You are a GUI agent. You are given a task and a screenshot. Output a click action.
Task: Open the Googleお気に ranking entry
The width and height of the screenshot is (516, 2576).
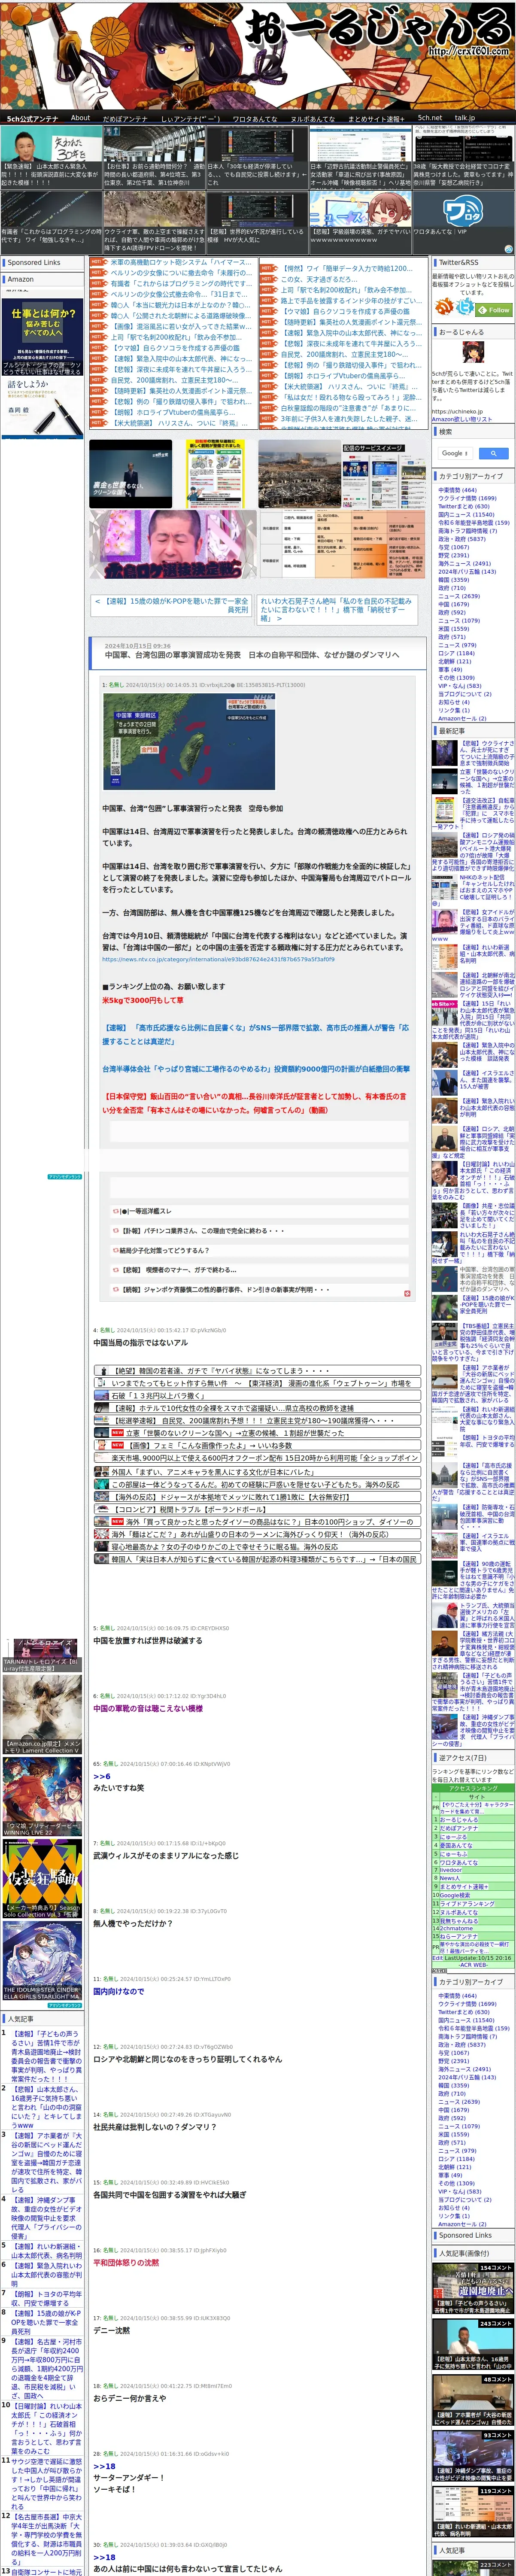[x=455, y=1895]
